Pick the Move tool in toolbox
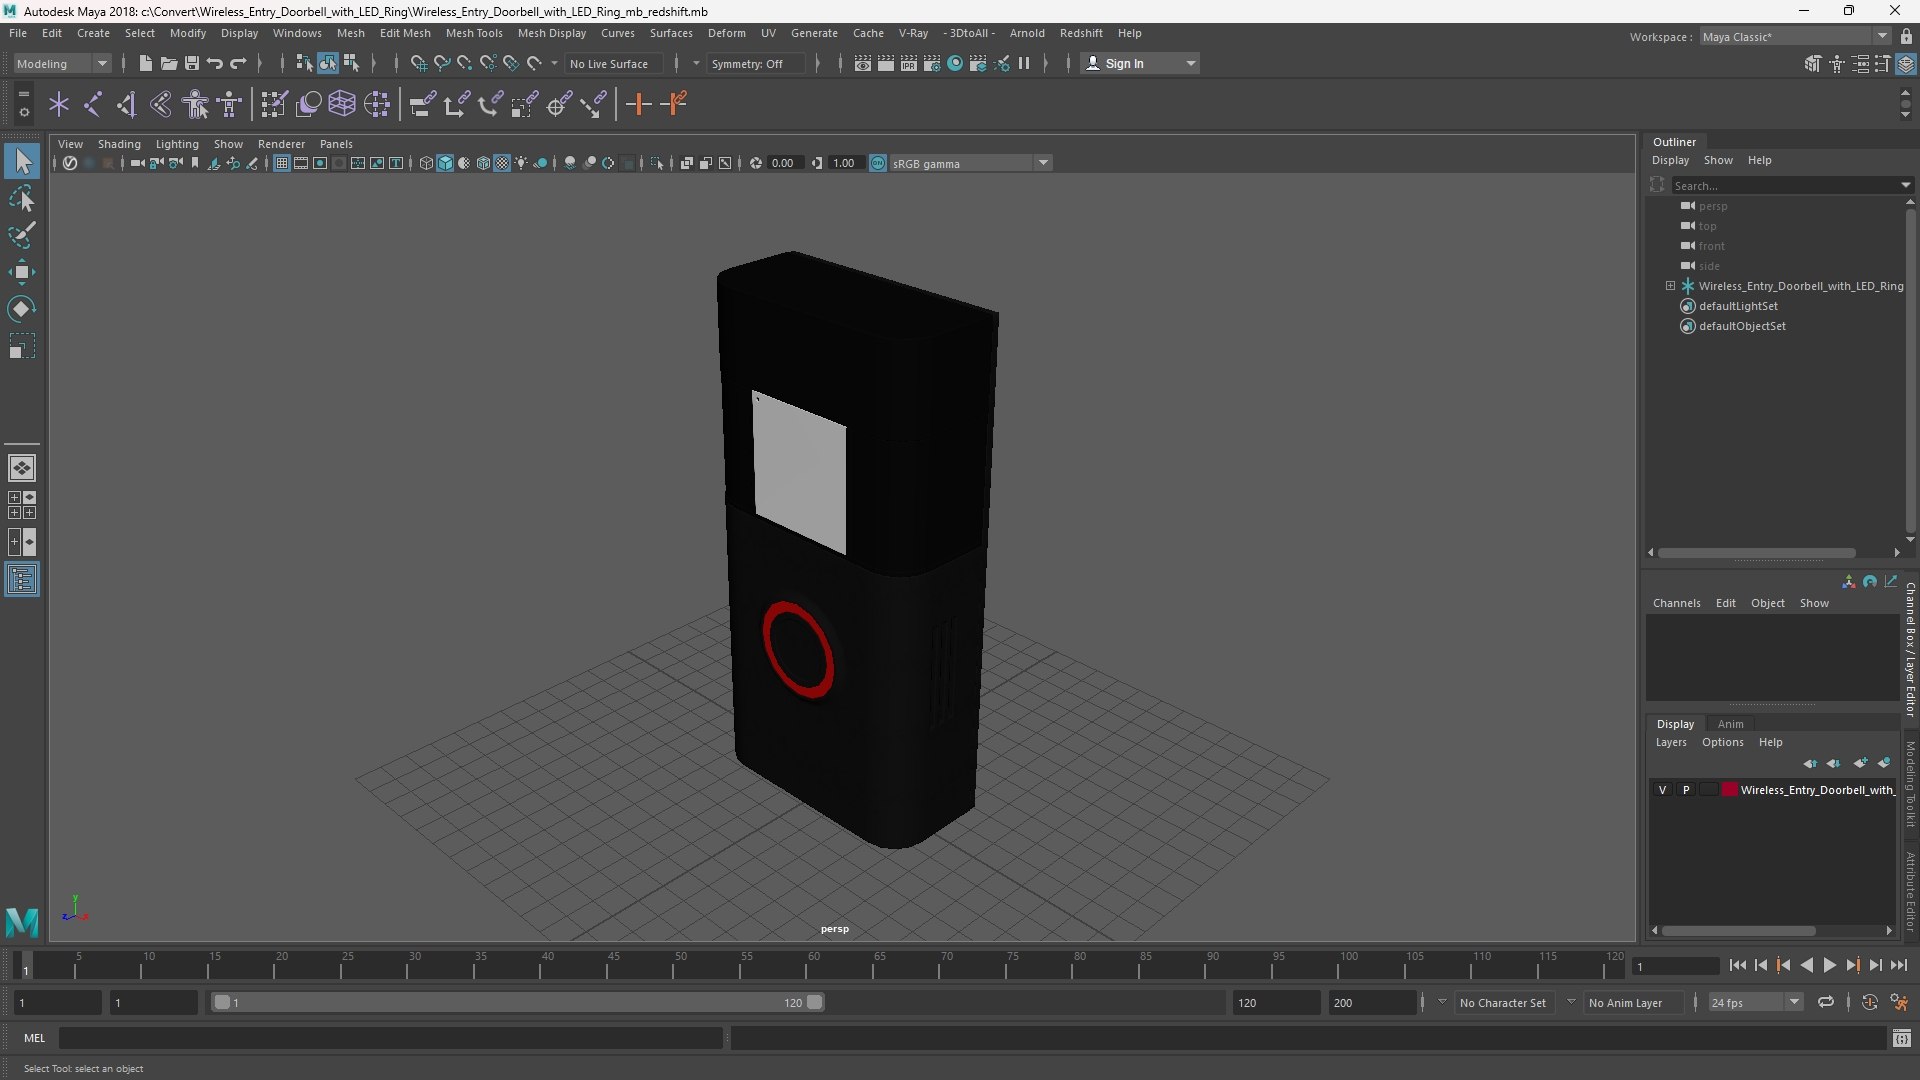 click(x=22, y=272)
